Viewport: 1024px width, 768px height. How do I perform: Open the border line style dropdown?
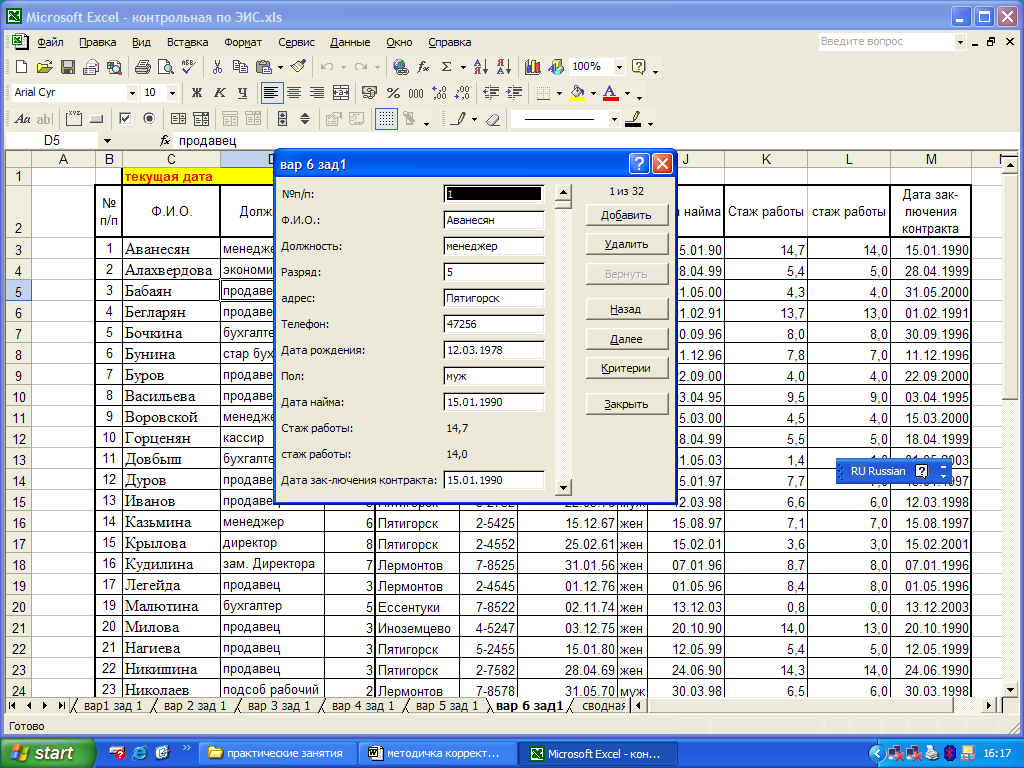tap(614, 119)
